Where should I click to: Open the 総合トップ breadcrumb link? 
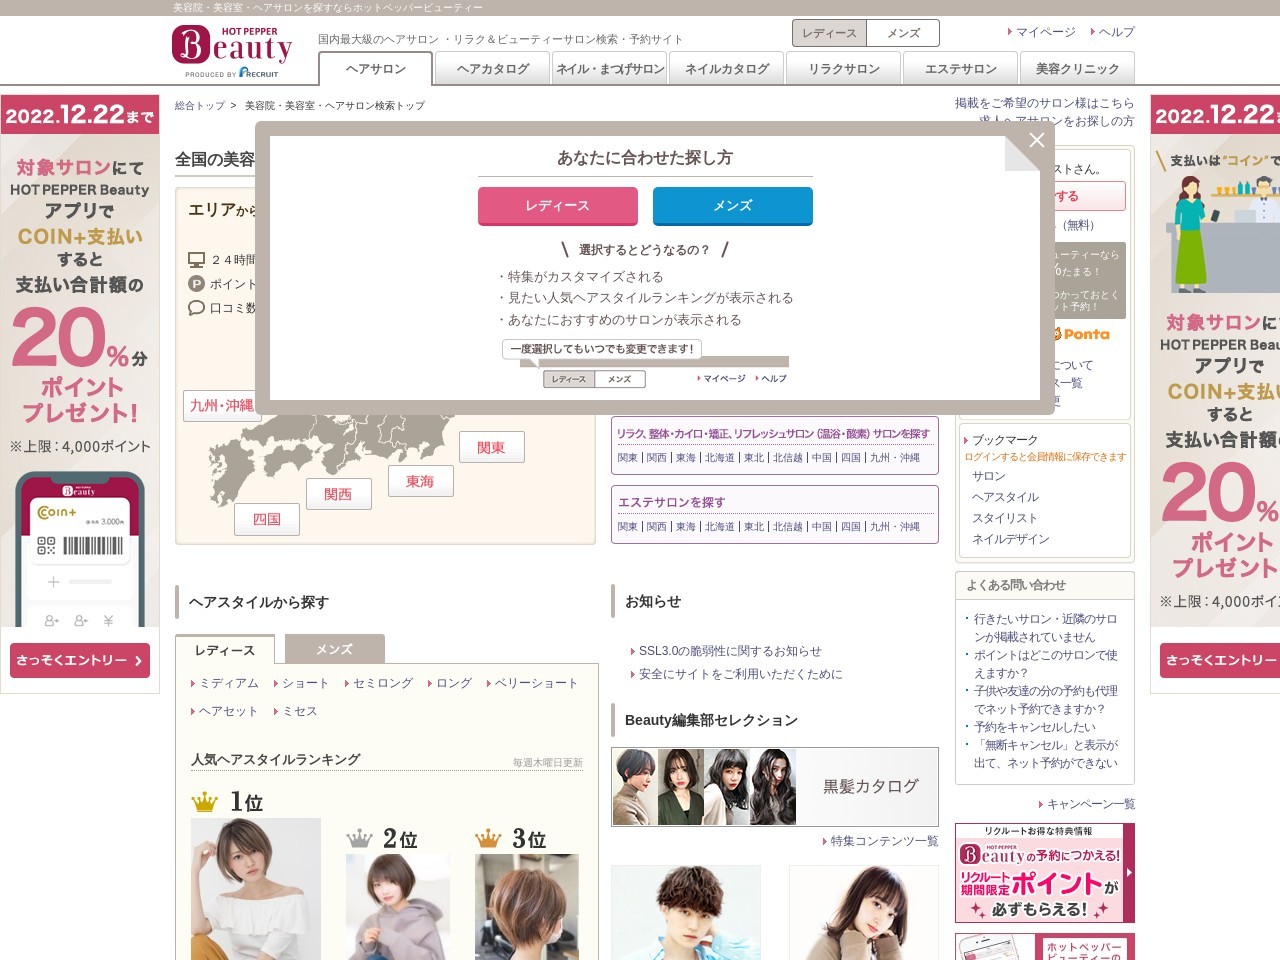199,105
